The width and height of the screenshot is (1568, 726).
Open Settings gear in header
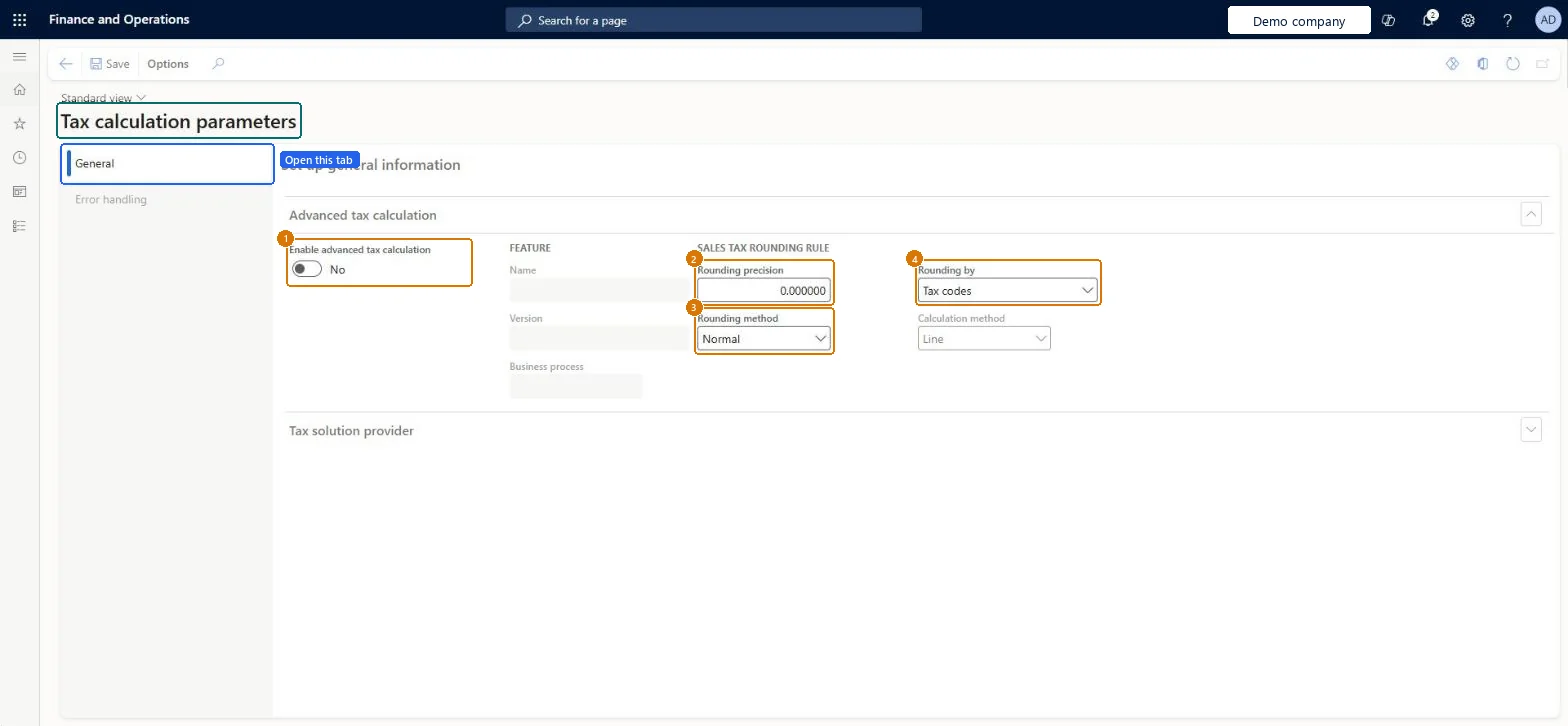point(1468,20)
